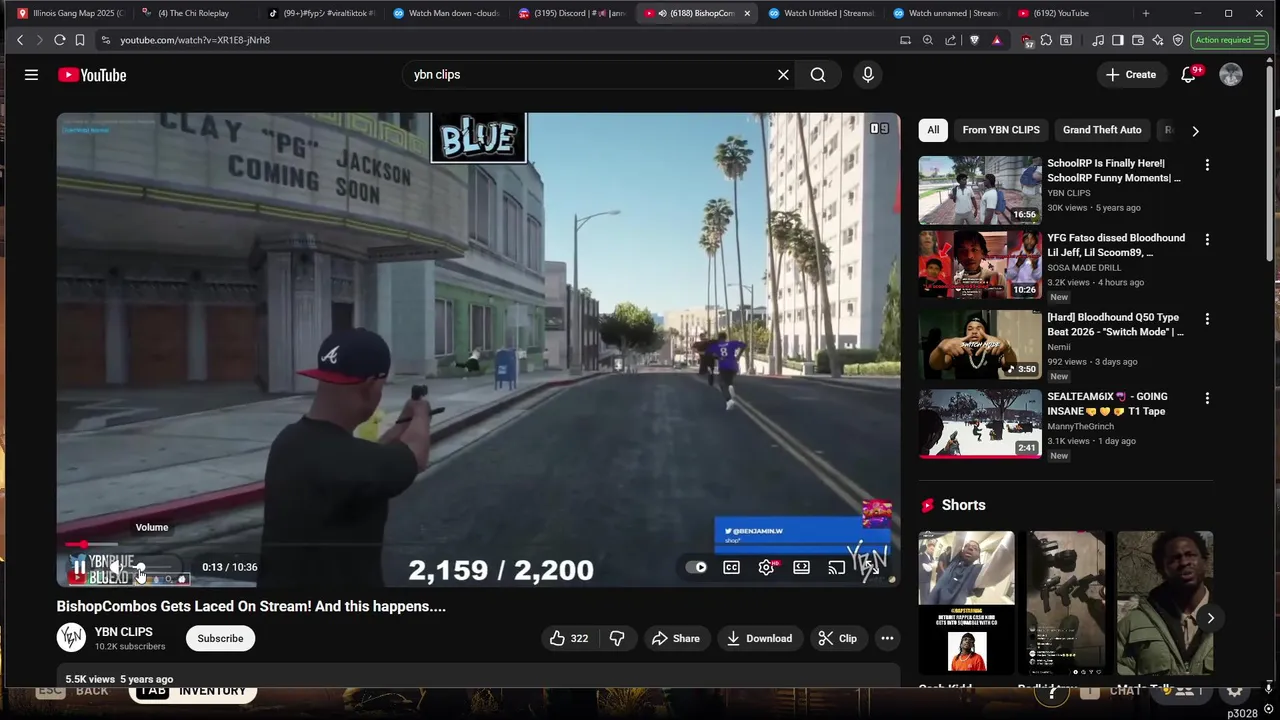This screenshot has height=720, width=1280.
Task: Open the Leo AI sparkle icon
Action: point(1158,40)
